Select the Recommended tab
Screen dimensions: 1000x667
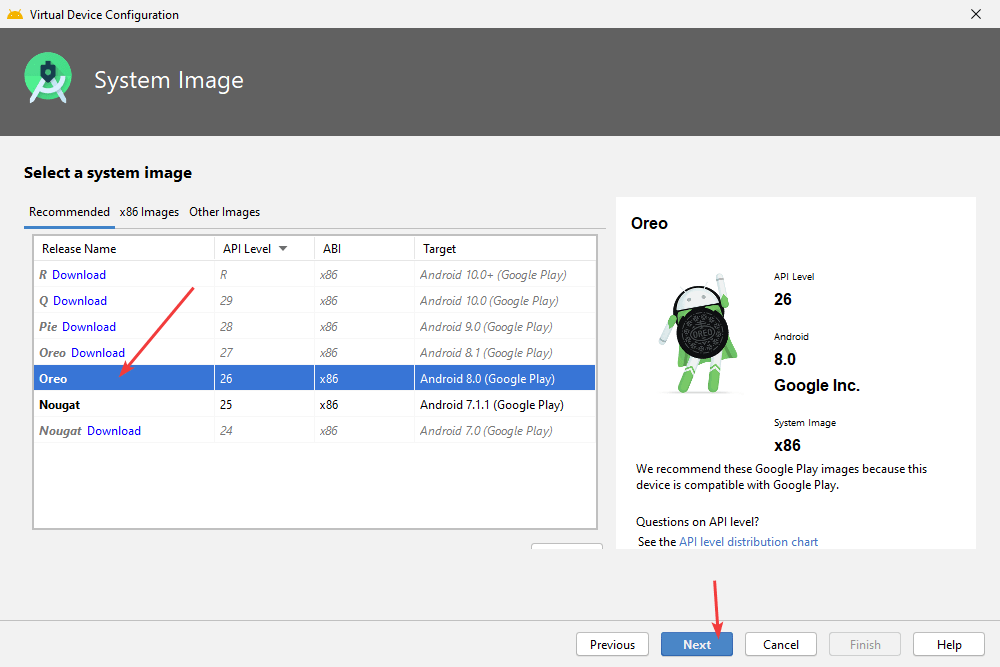(69, 212)
